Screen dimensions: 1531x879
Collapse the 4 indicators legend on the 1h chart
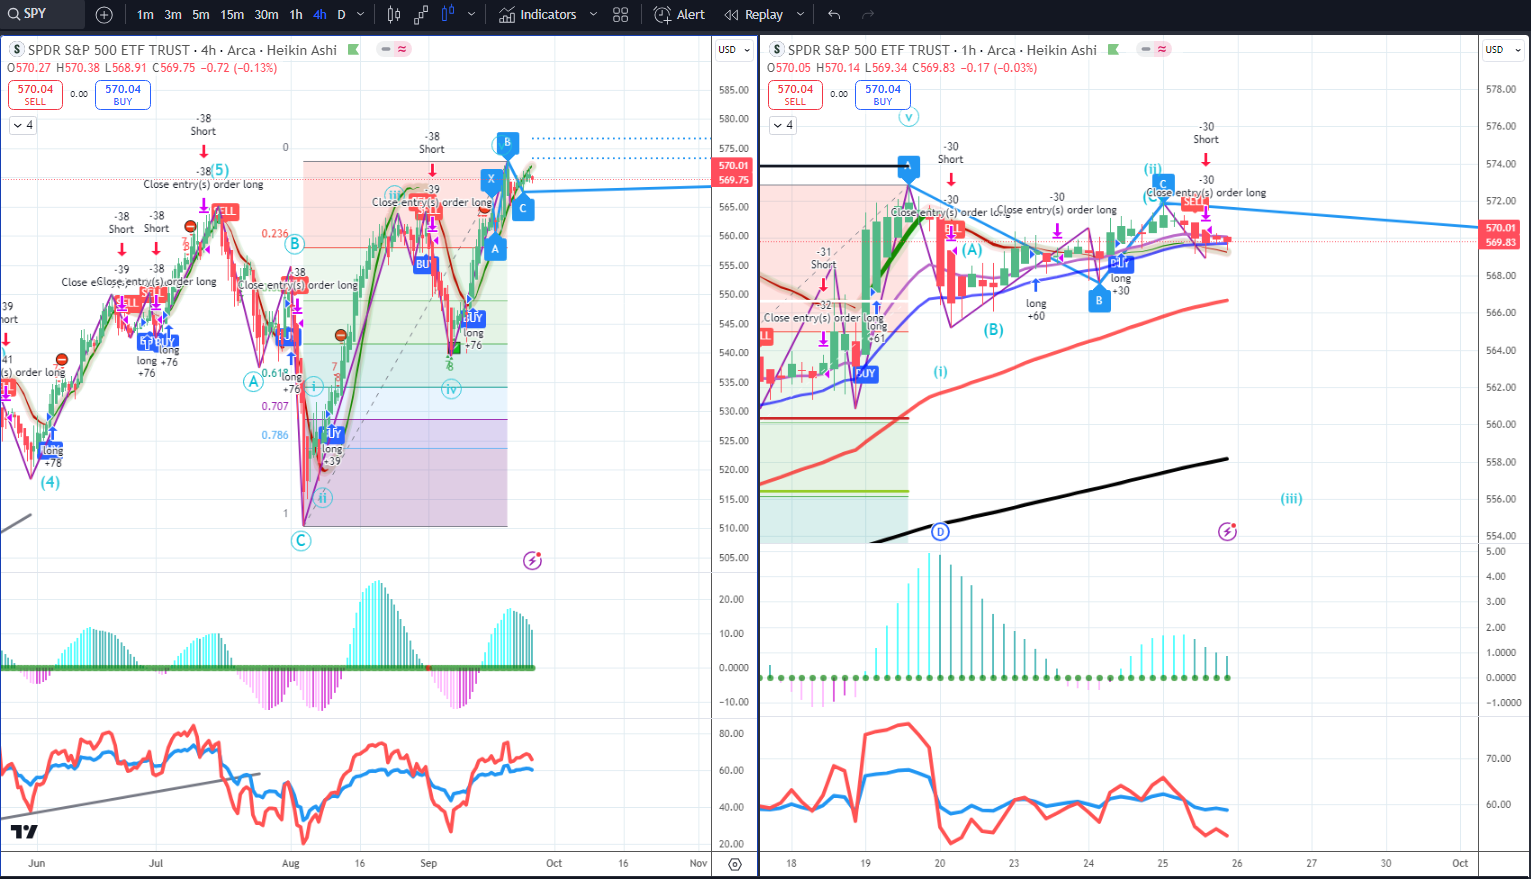click(x=783, y=125)
